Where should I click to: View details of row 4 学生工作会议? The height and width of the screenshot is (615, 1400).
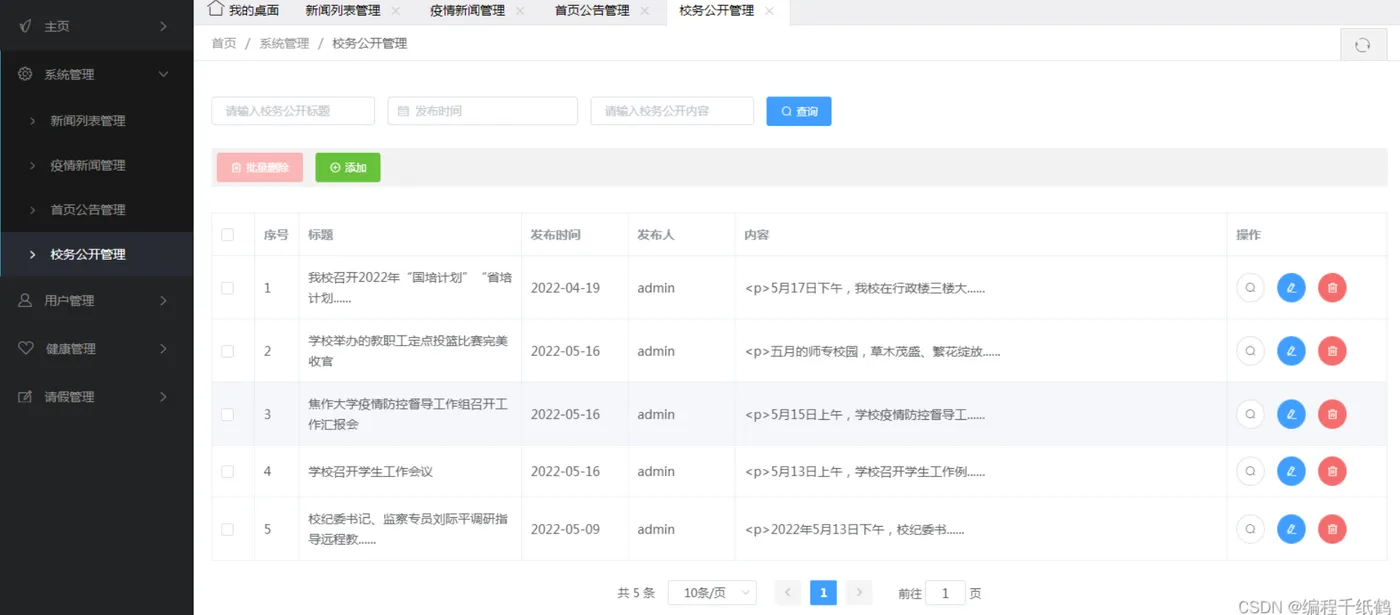pyautogui.click(x=1250, y=471)
